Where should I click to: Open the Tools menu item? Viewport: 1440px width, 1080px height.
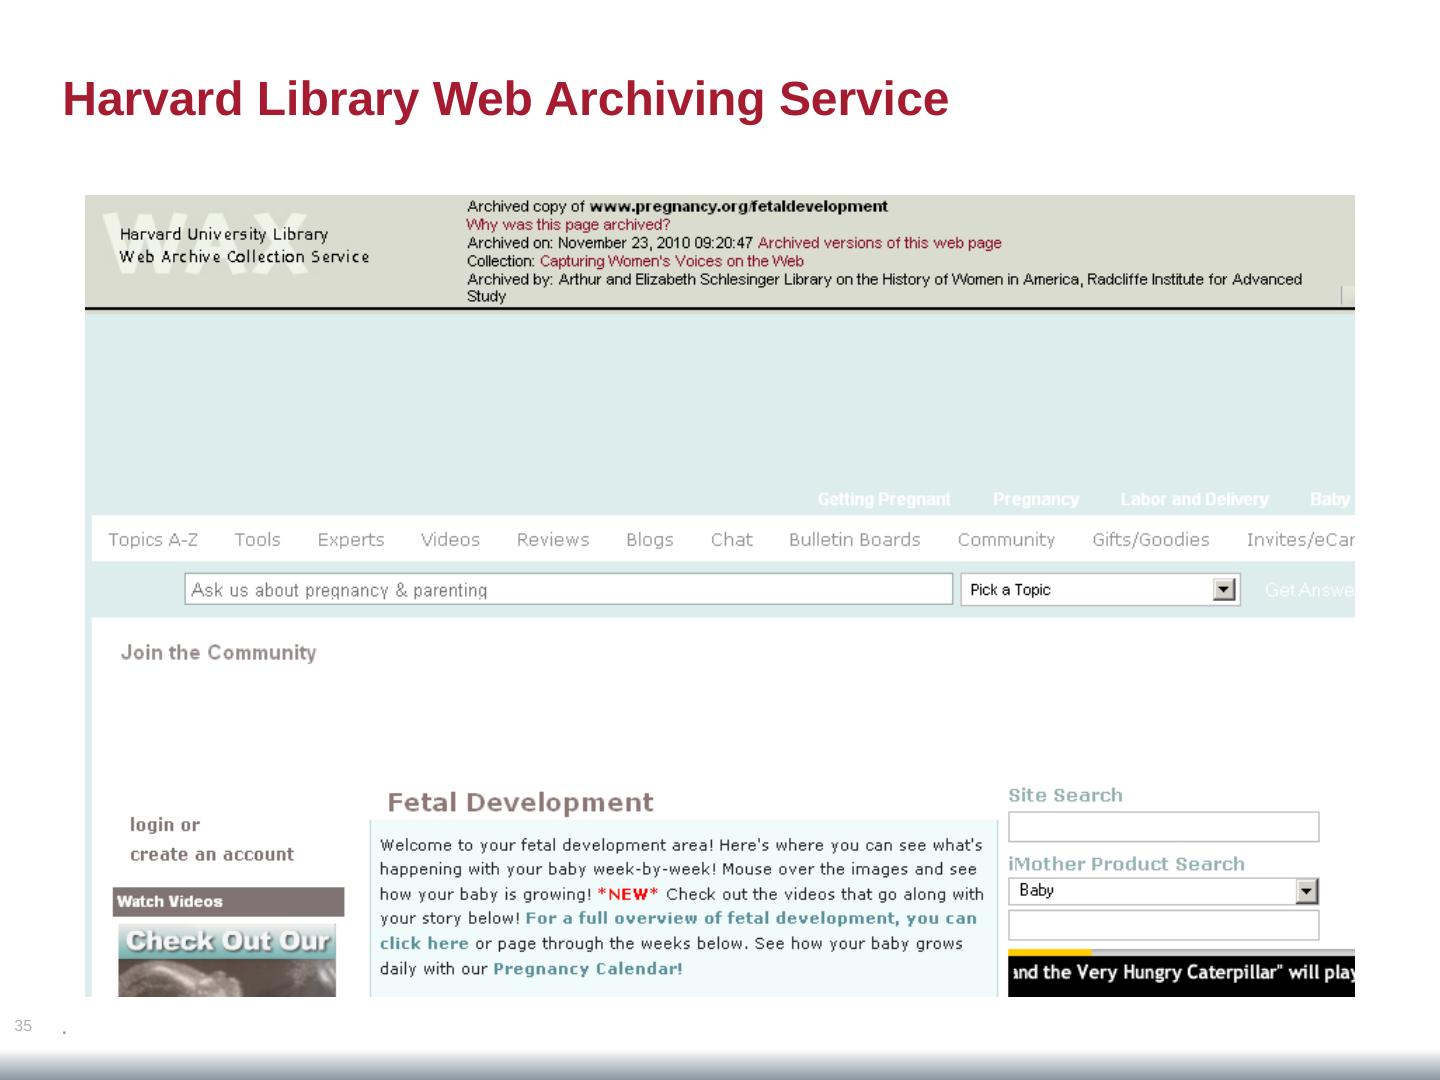point(257,540)
